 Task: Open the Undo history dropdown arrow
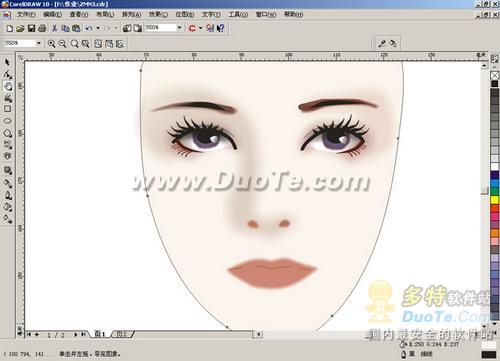pos(98,28)
